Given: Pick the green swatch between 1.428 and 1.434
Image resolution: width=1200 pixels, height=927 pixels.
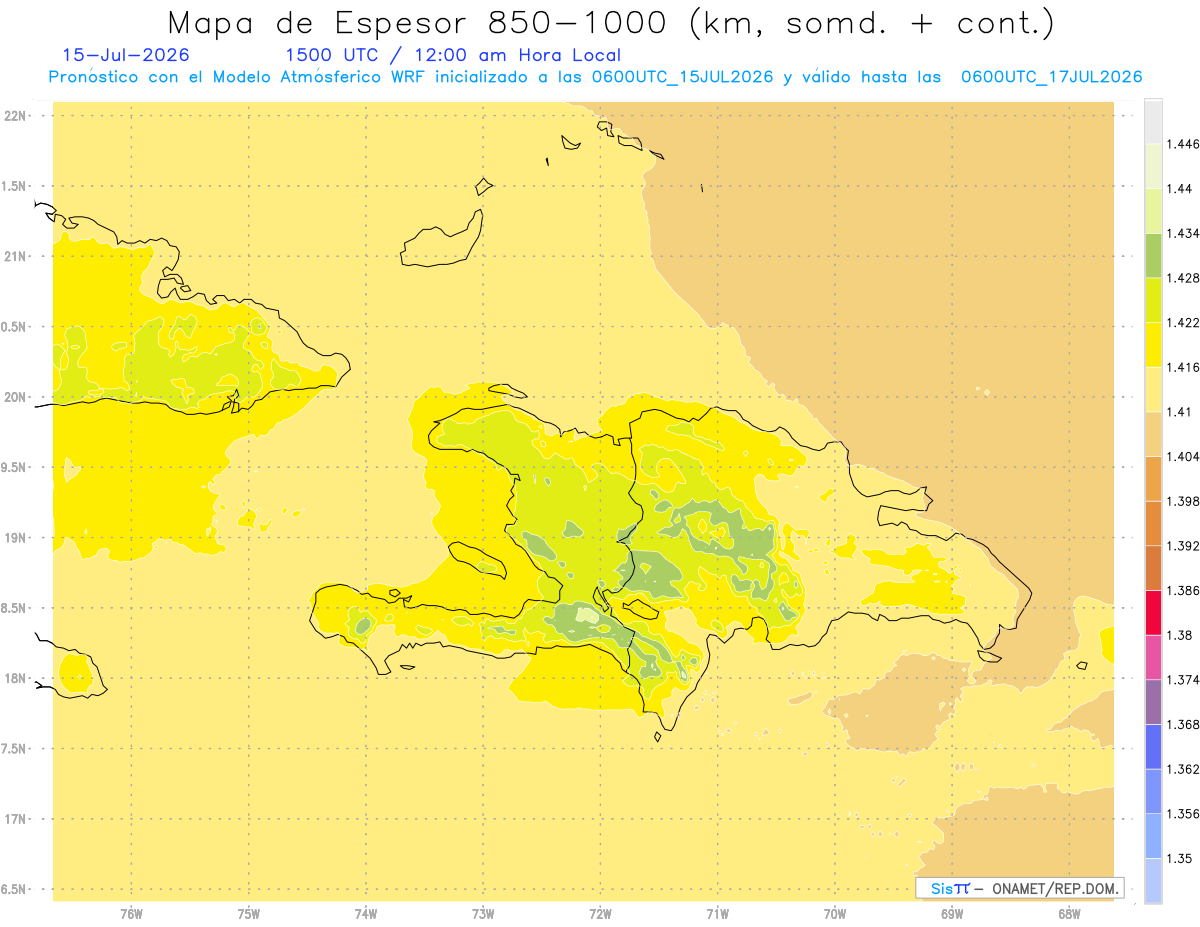Looking at the screenshot, I should pos(1153,256).
